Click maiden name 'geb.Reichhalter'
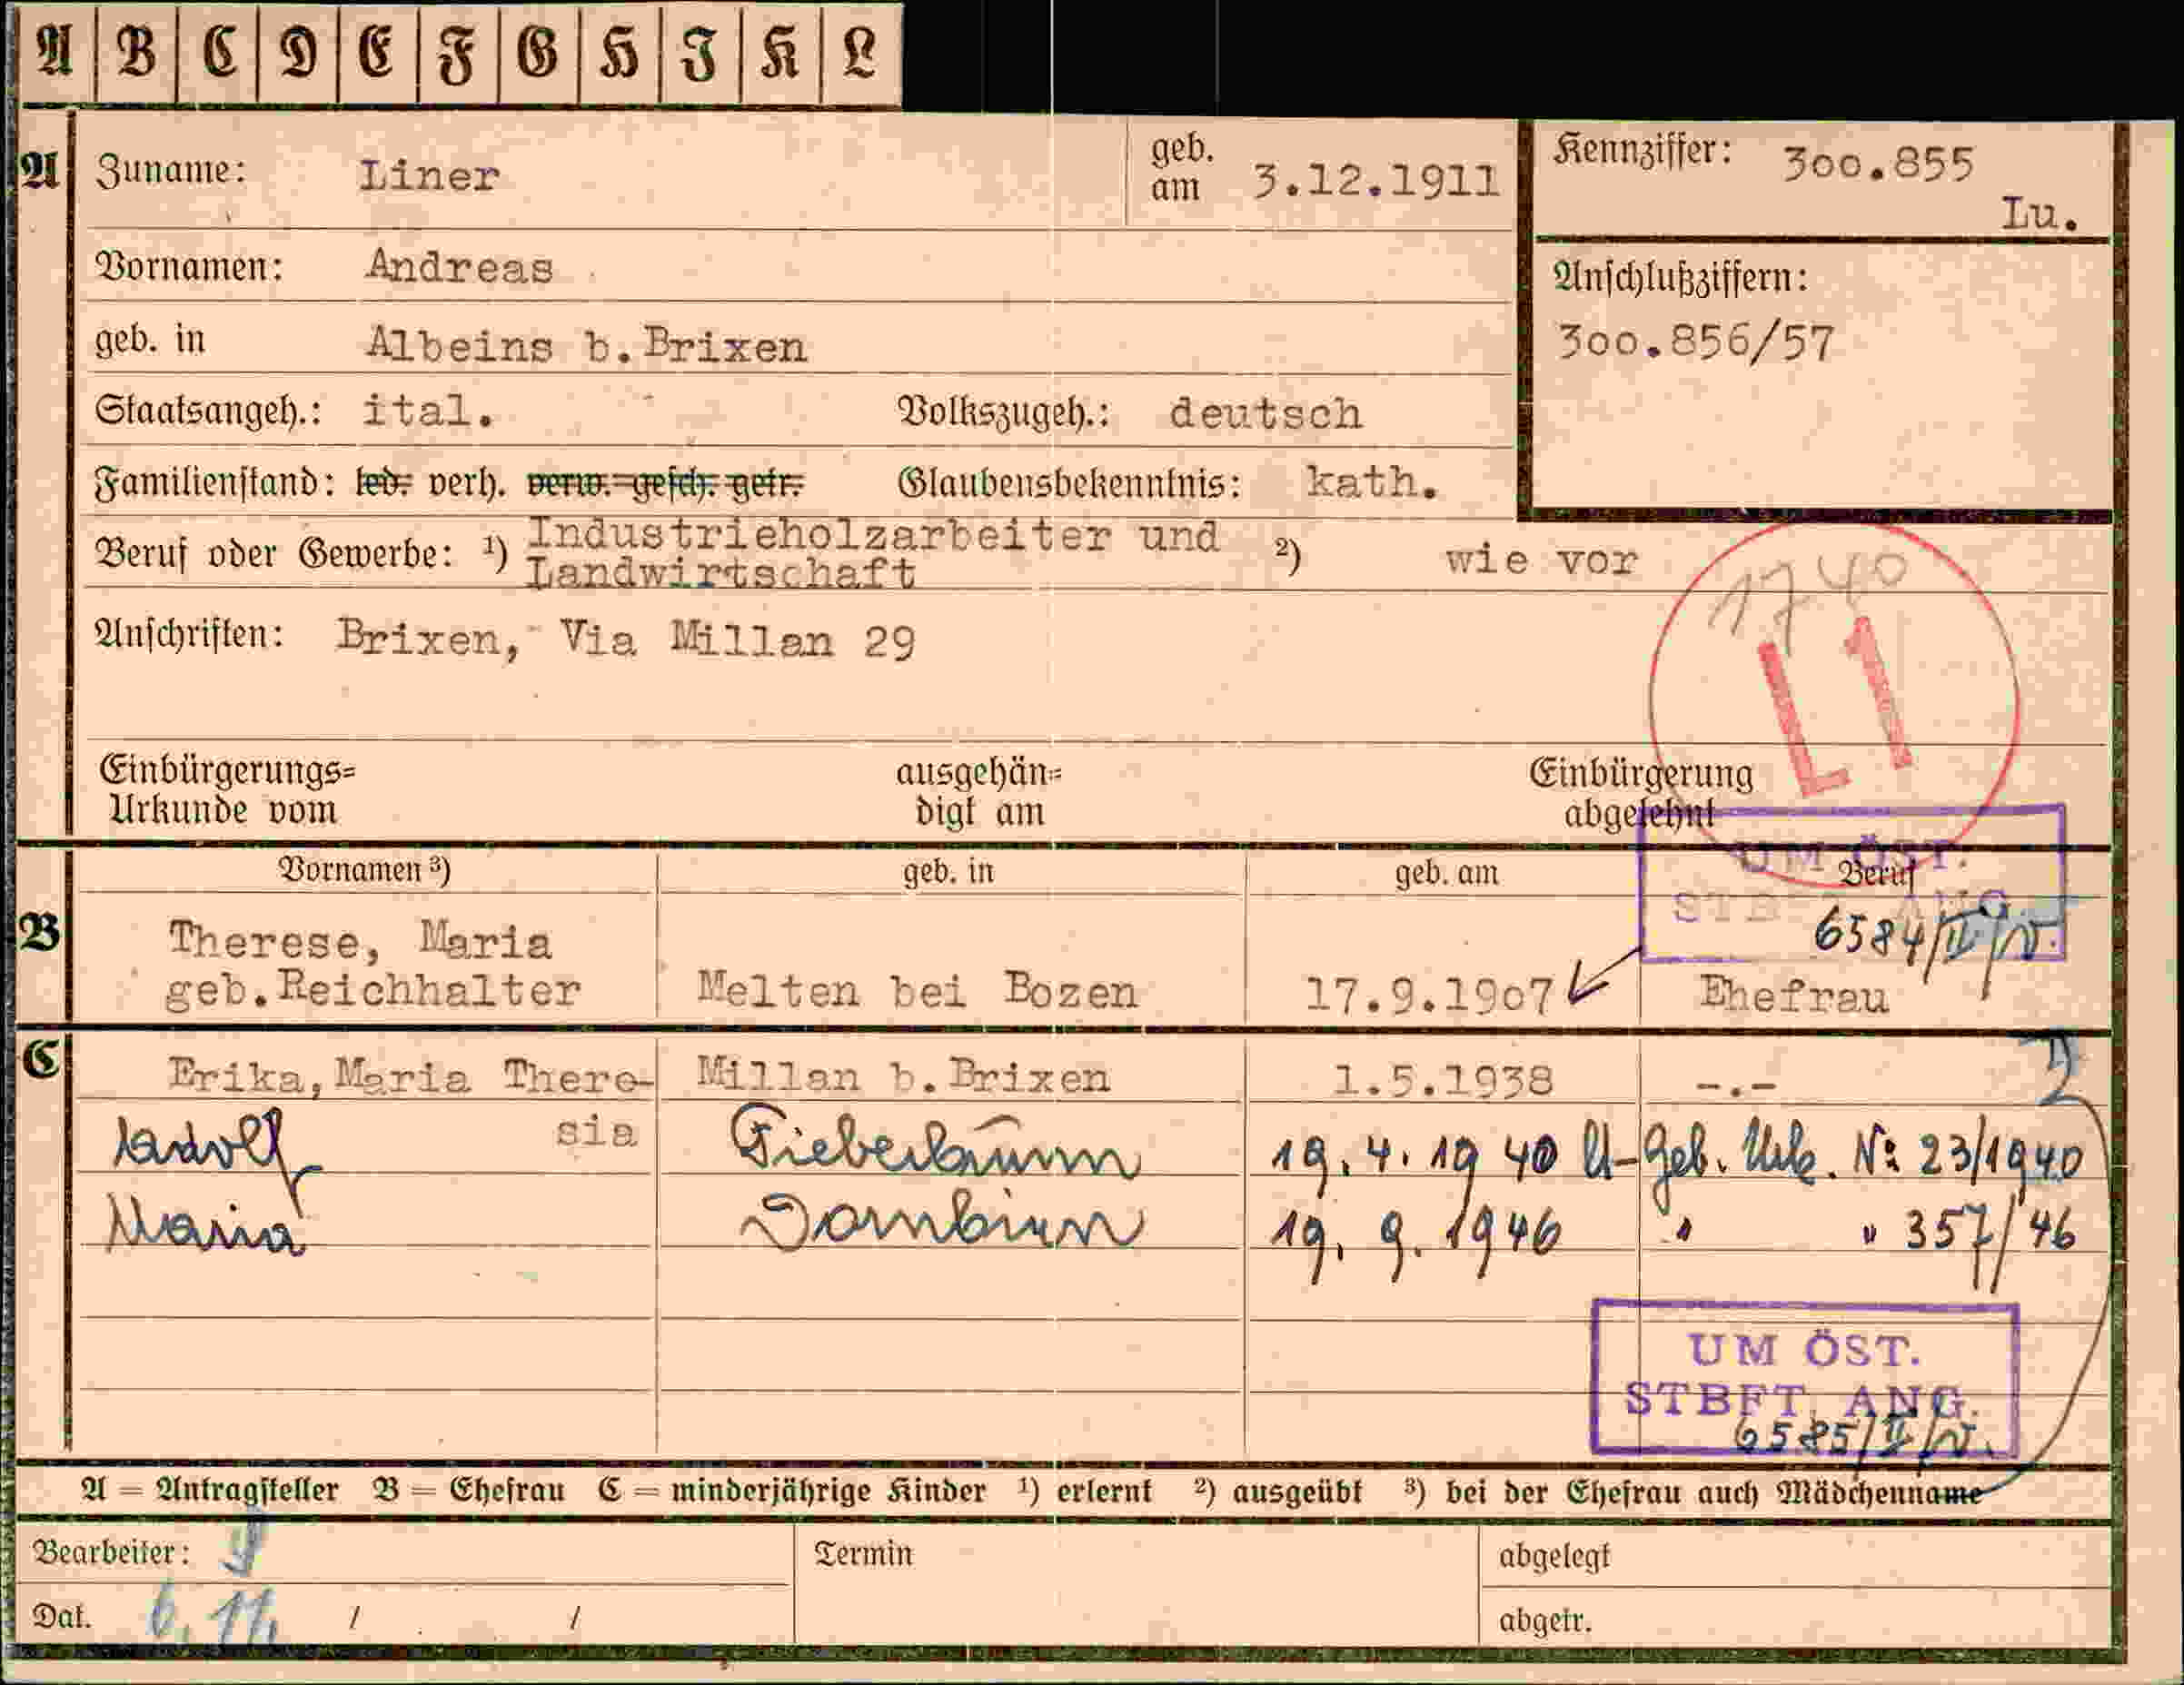The height and width of the screenshot is (1685, 2184). point(372,990)
